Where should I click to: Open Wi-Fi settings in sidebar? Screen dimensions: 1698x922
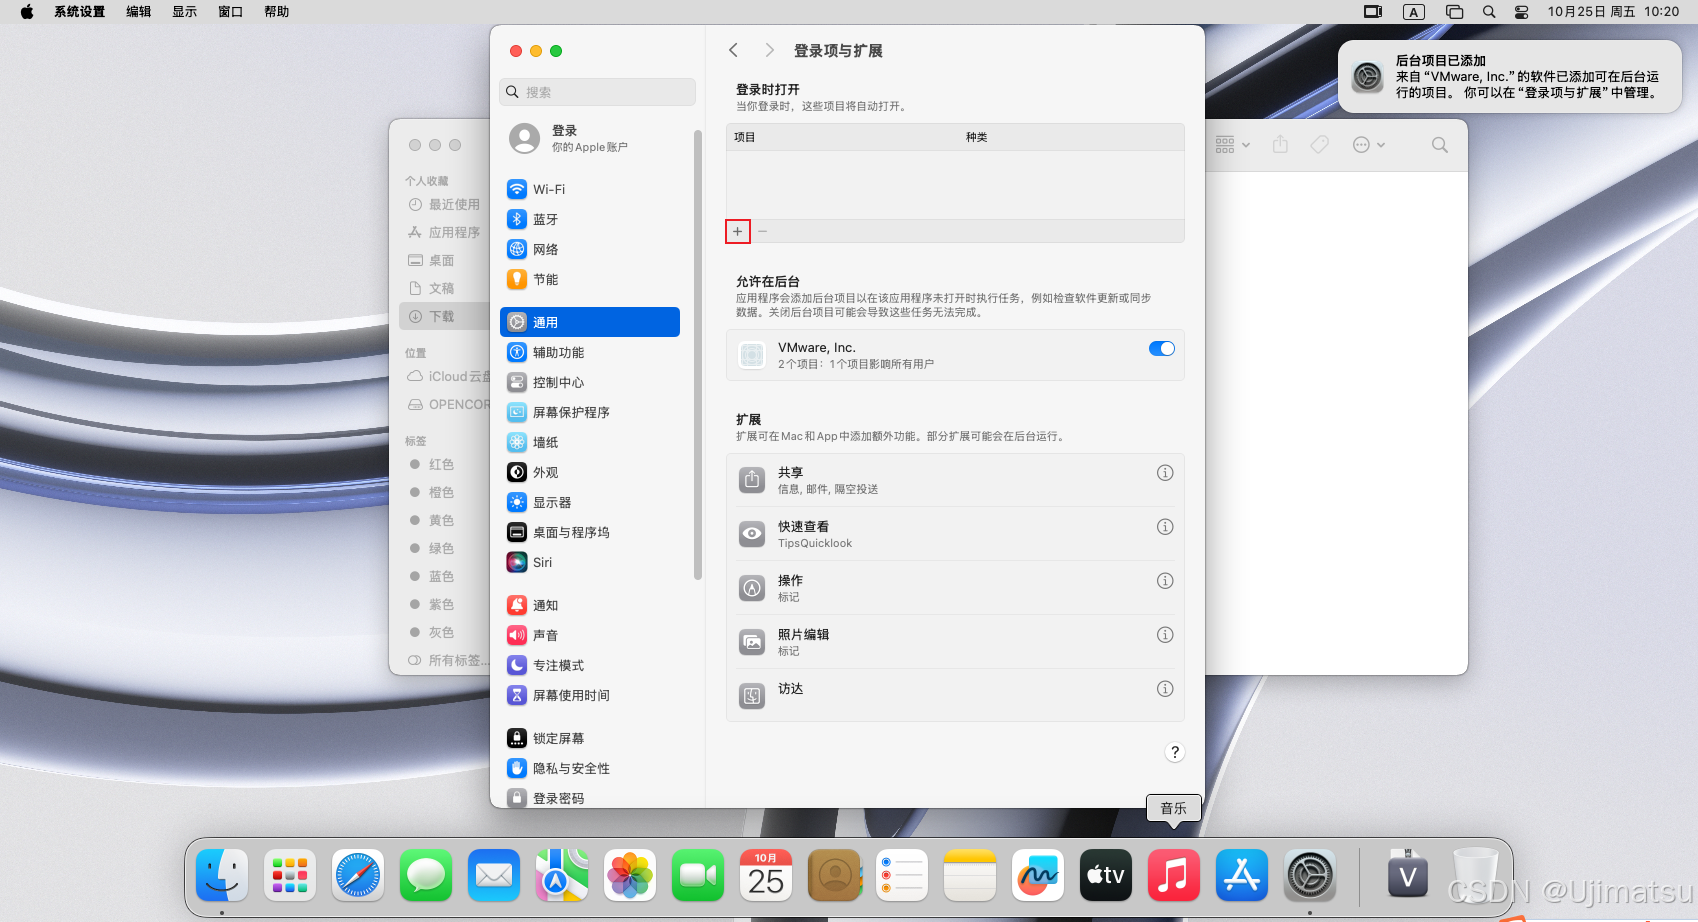point(590,189)
